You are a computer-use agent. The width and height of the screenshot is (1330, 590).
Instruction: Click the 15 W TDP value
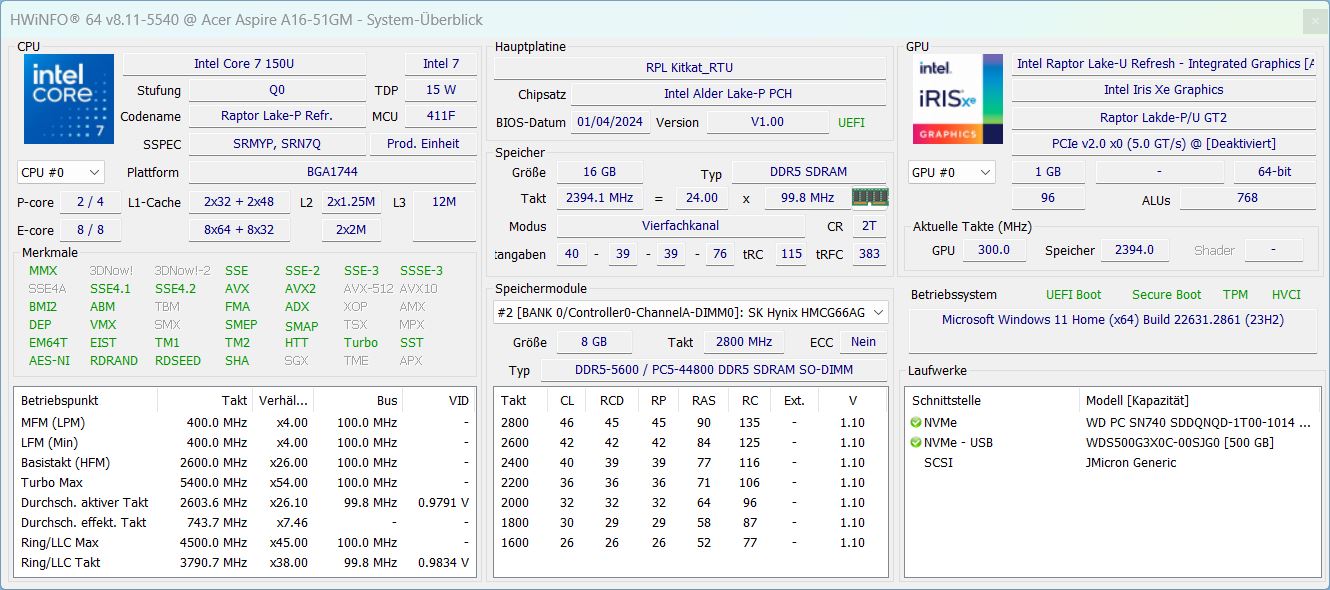pyautogui.click(x=440, y=90)
